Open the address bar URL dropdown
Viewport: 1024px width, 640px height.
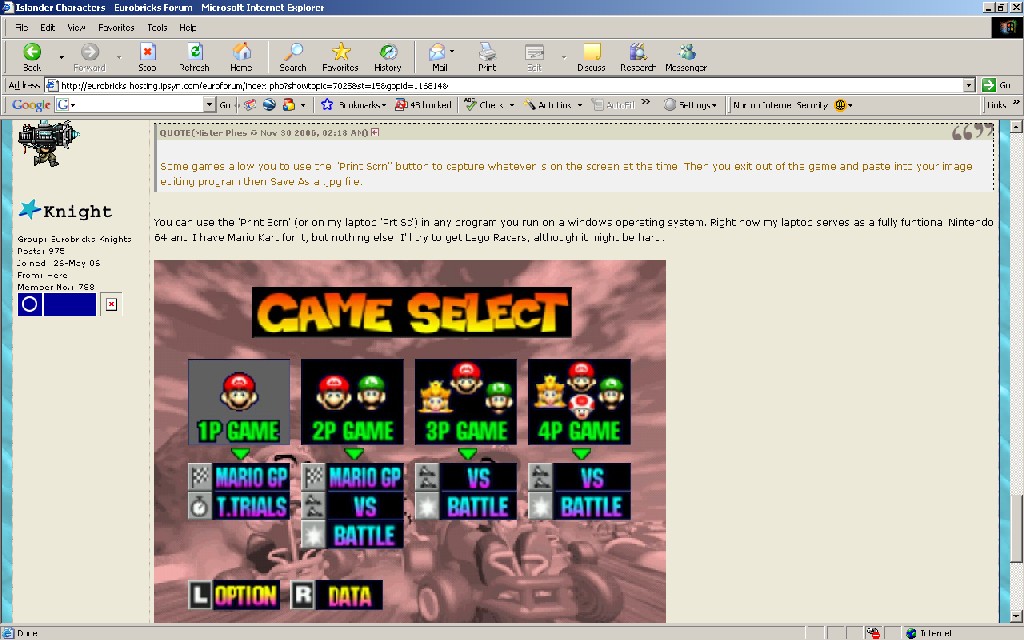pyautogui.click(x=969, y=85)
